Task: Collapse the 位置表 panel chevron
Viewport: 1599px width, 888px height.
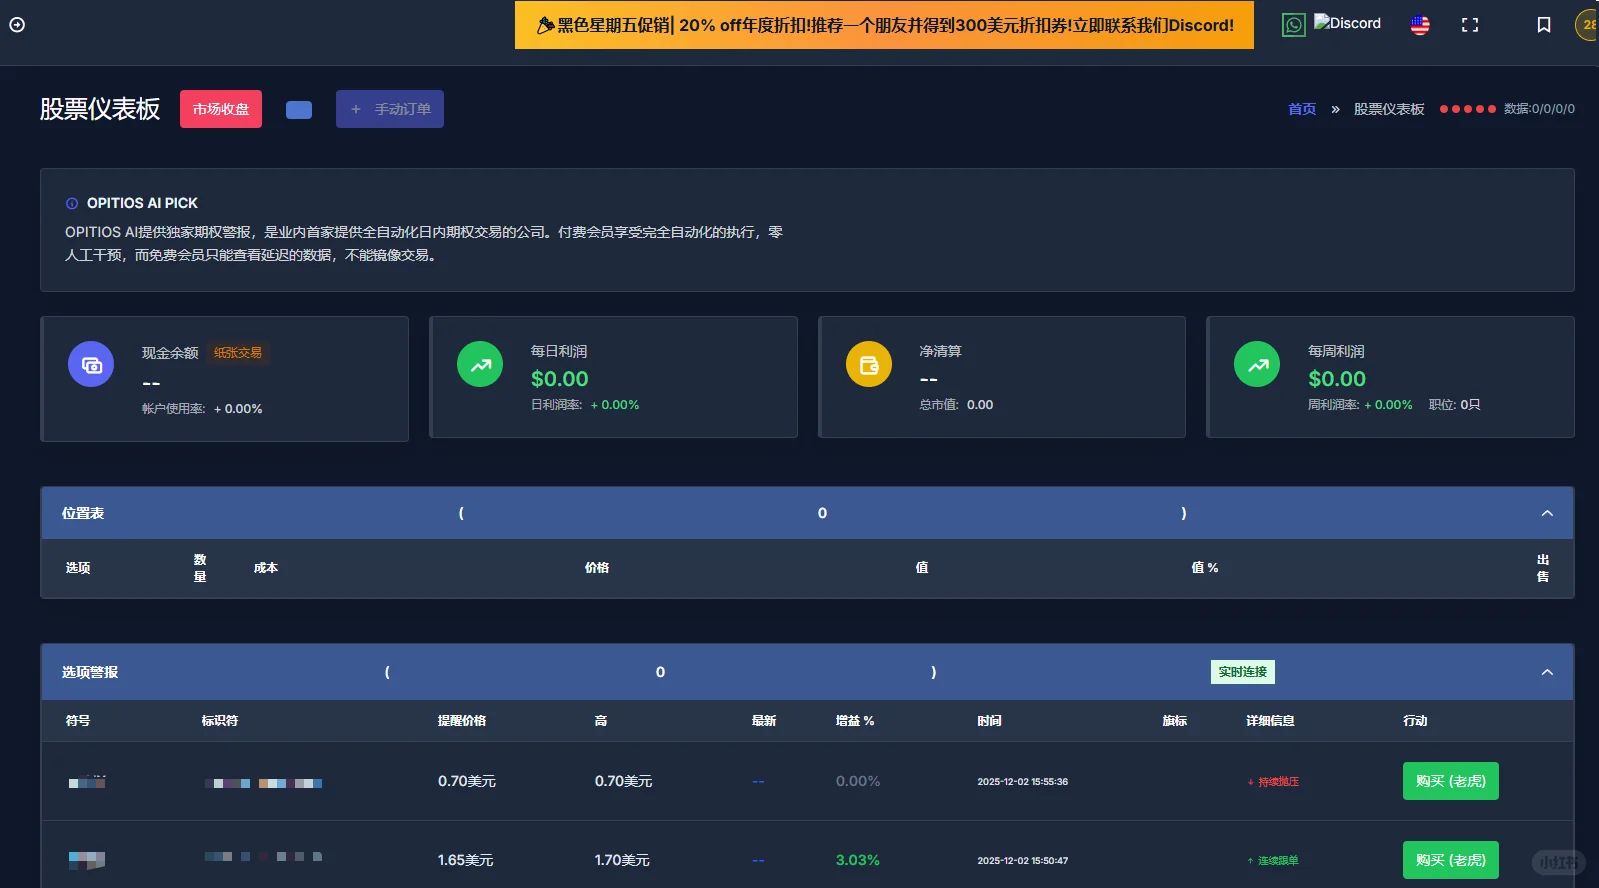Action: tap(1547, 513)
